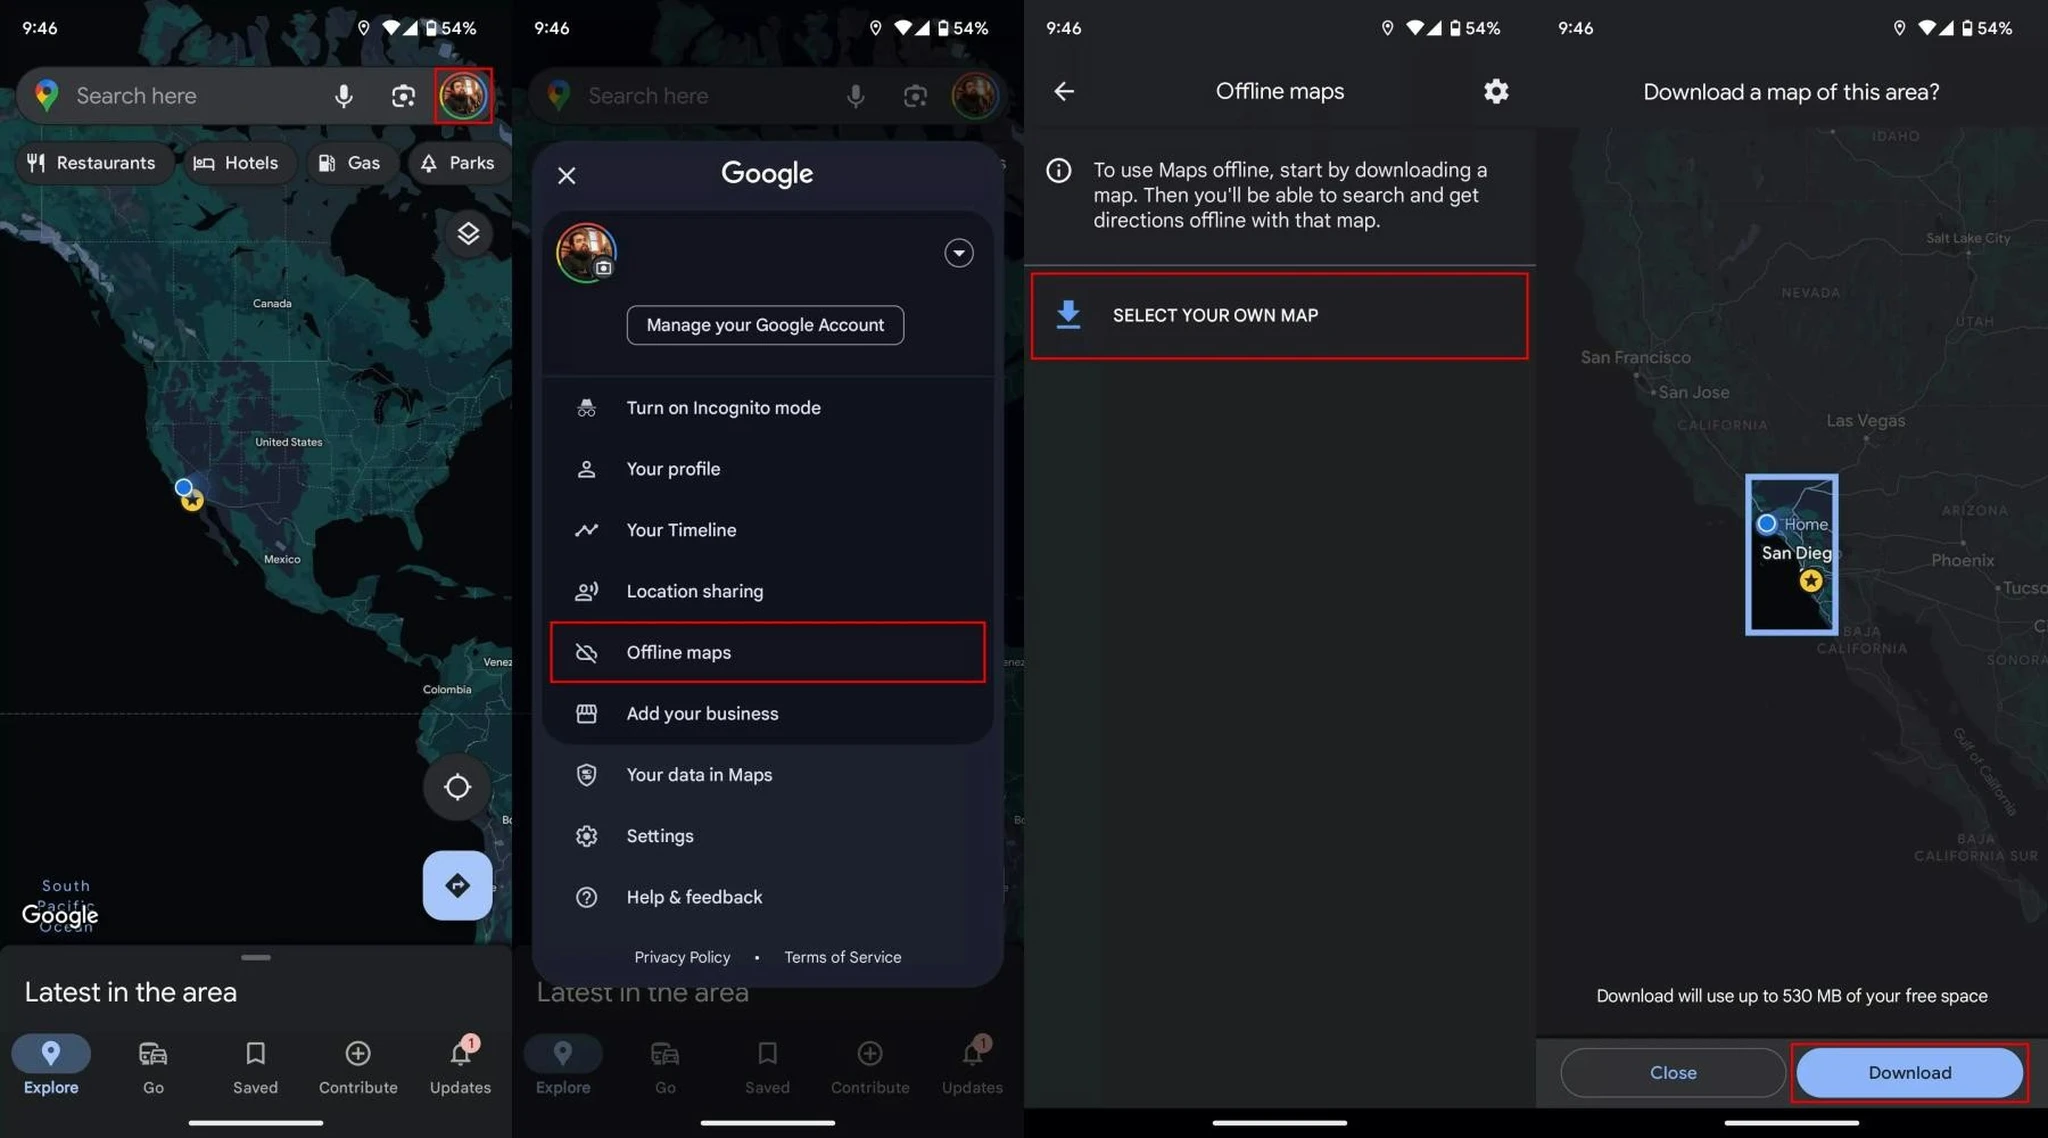Click the Download button for offline map

click(x=1908, y=1072)
